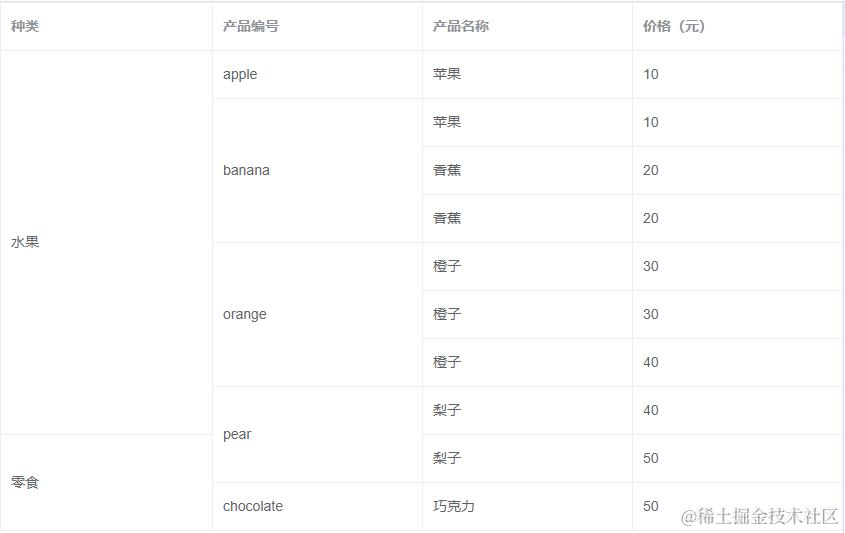Click price 10 in the apple row
The width and height of the screenshot is (845, 533).
pos(651,74)
